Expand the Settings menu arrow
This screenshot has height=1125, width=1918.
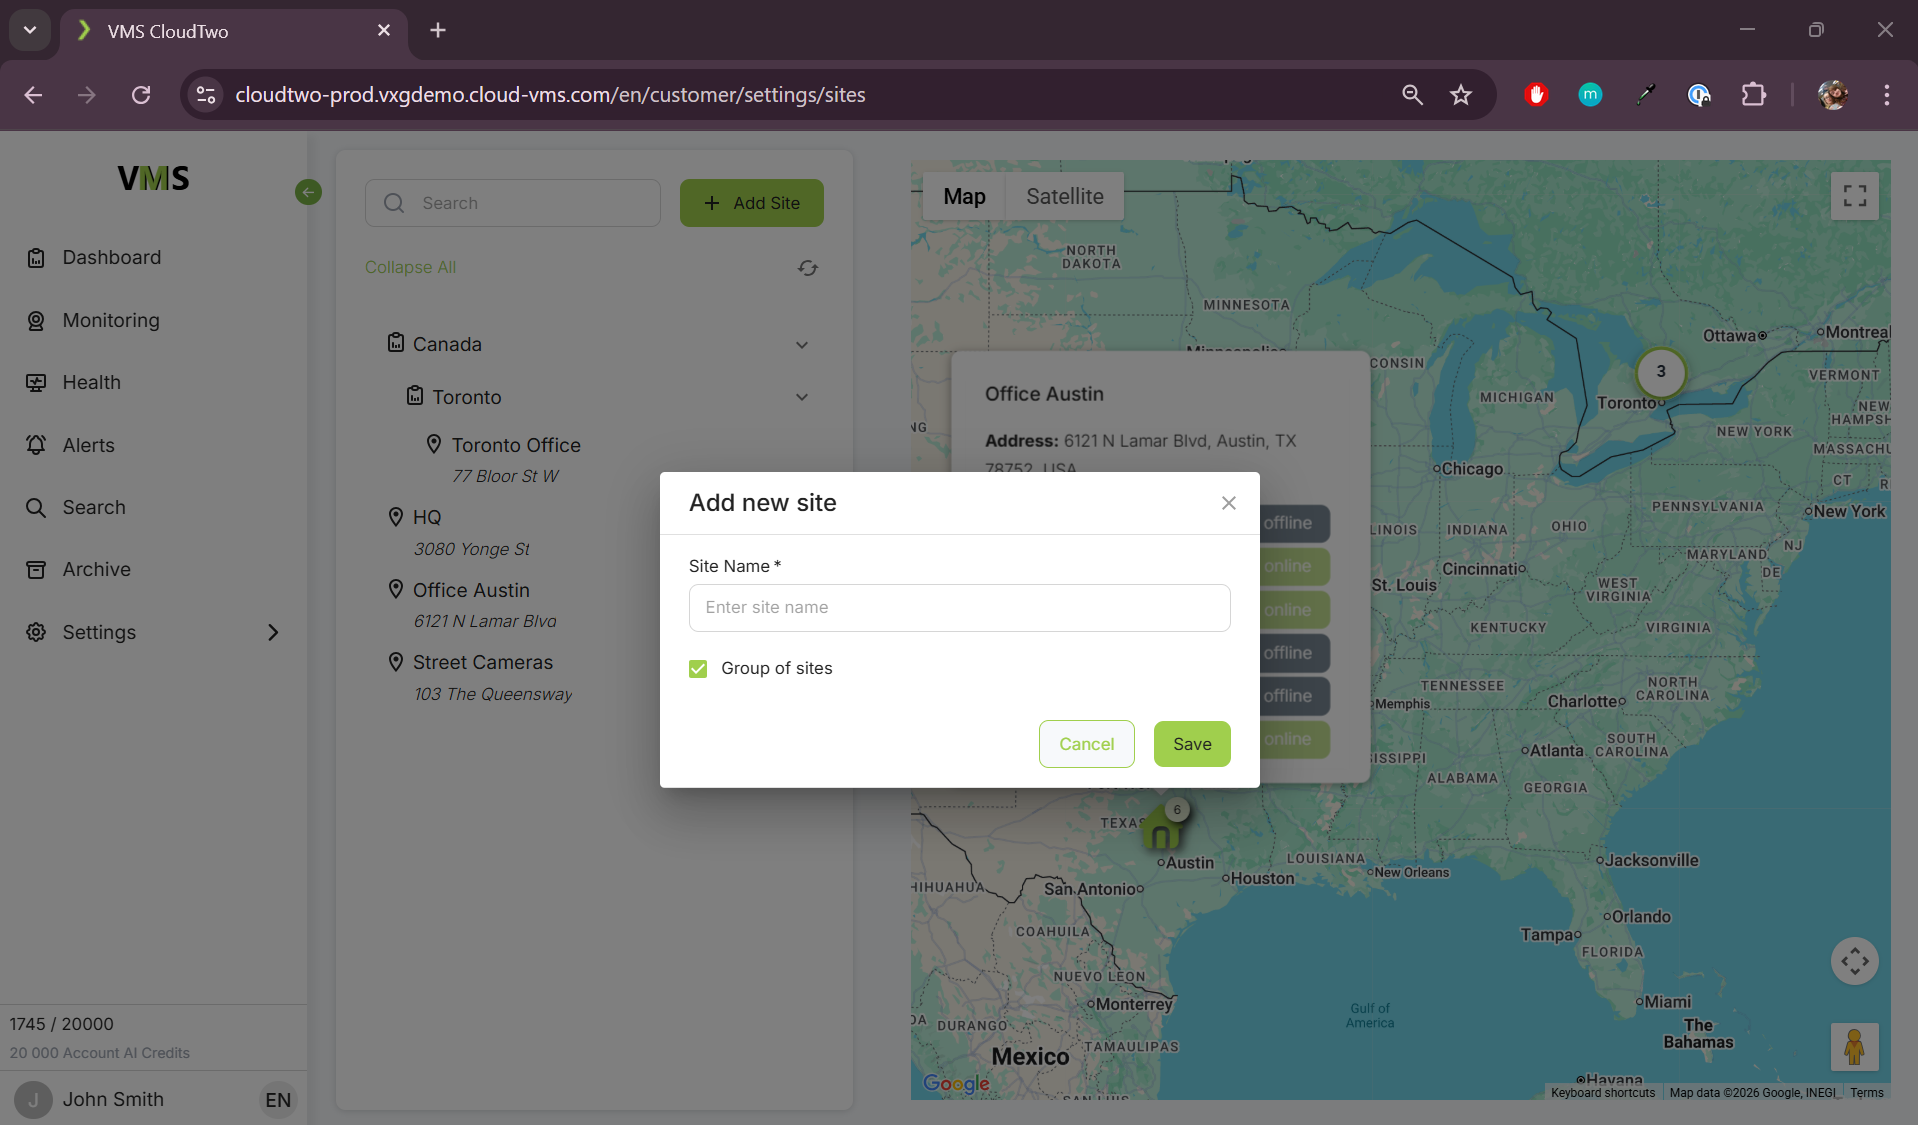pos(273,632)
